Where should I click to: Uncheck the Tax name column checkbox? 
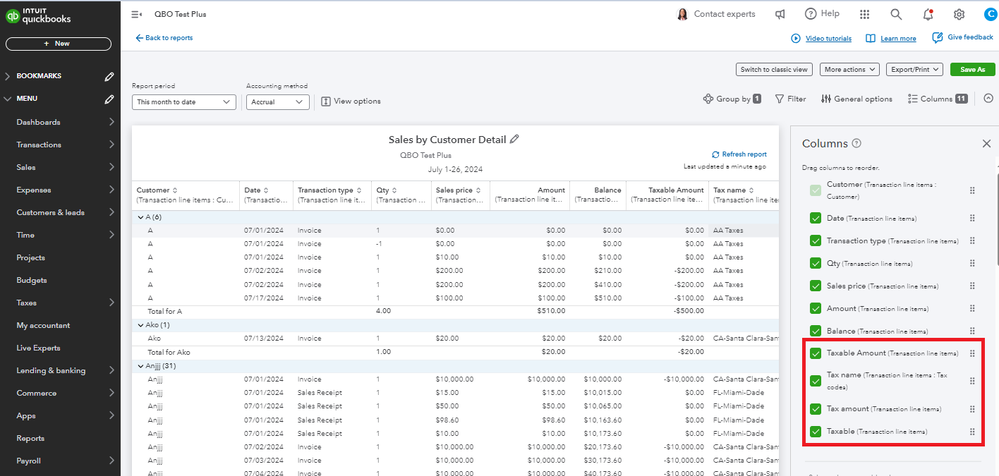point(816,379)
